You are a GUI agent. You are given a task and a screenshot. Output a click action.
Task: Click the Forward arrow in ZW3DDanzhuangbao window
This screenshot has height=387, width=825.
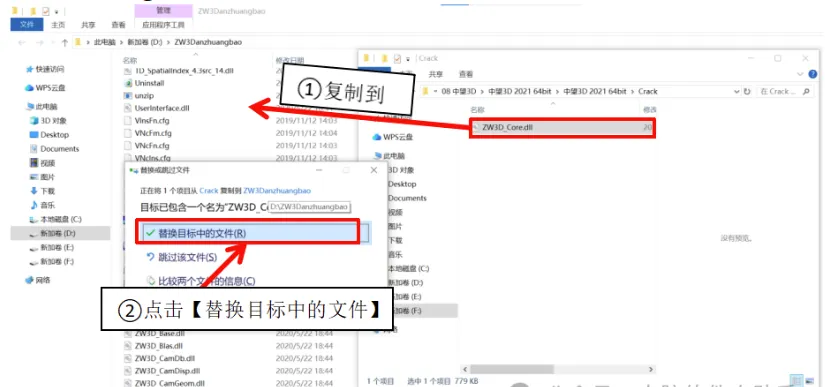(39, 43)
